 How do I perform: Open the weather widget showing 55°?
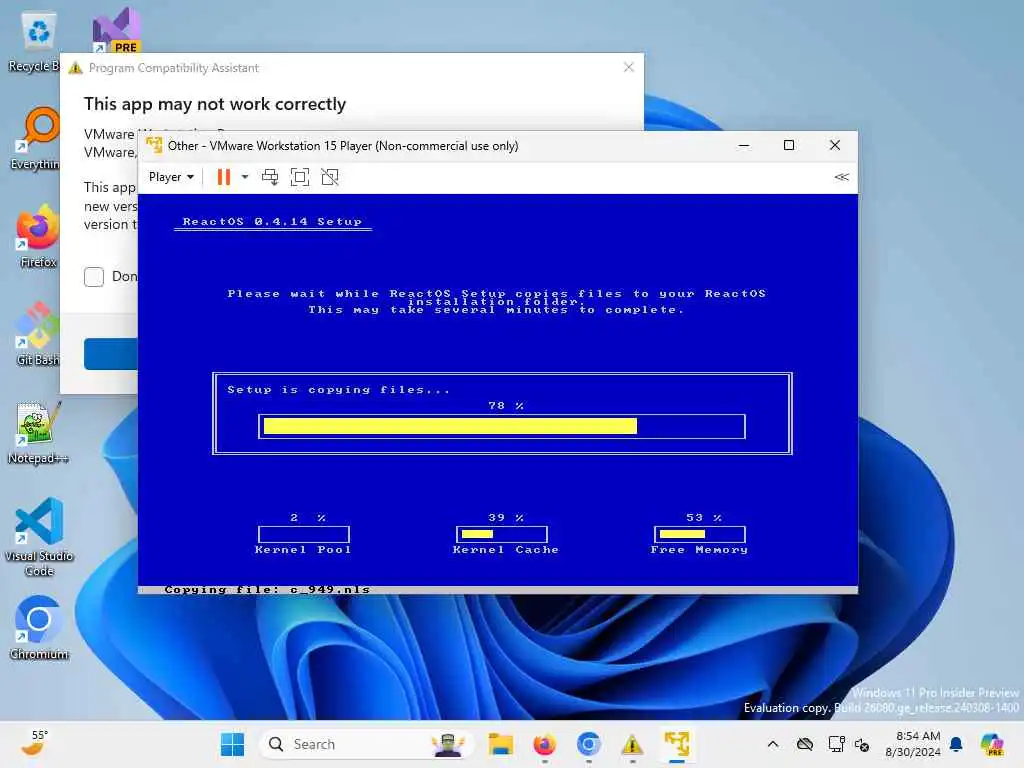click(x=34, y=744)
